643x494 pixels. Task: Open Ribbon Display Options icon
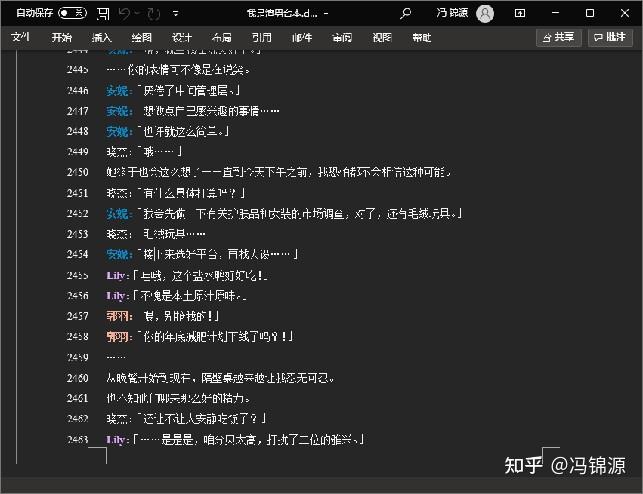[520, 14]
